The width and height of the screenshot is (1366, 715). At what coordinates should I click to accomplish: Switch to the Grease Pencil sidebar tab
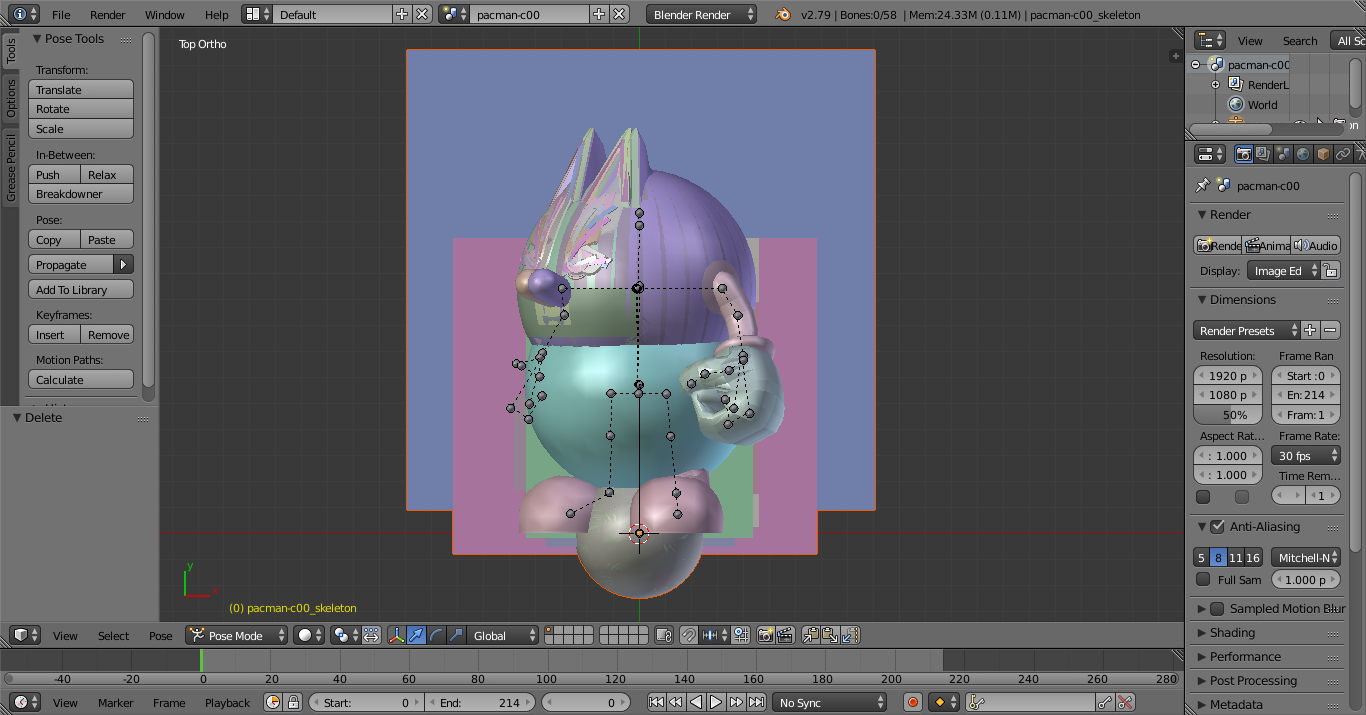[11, 169]
